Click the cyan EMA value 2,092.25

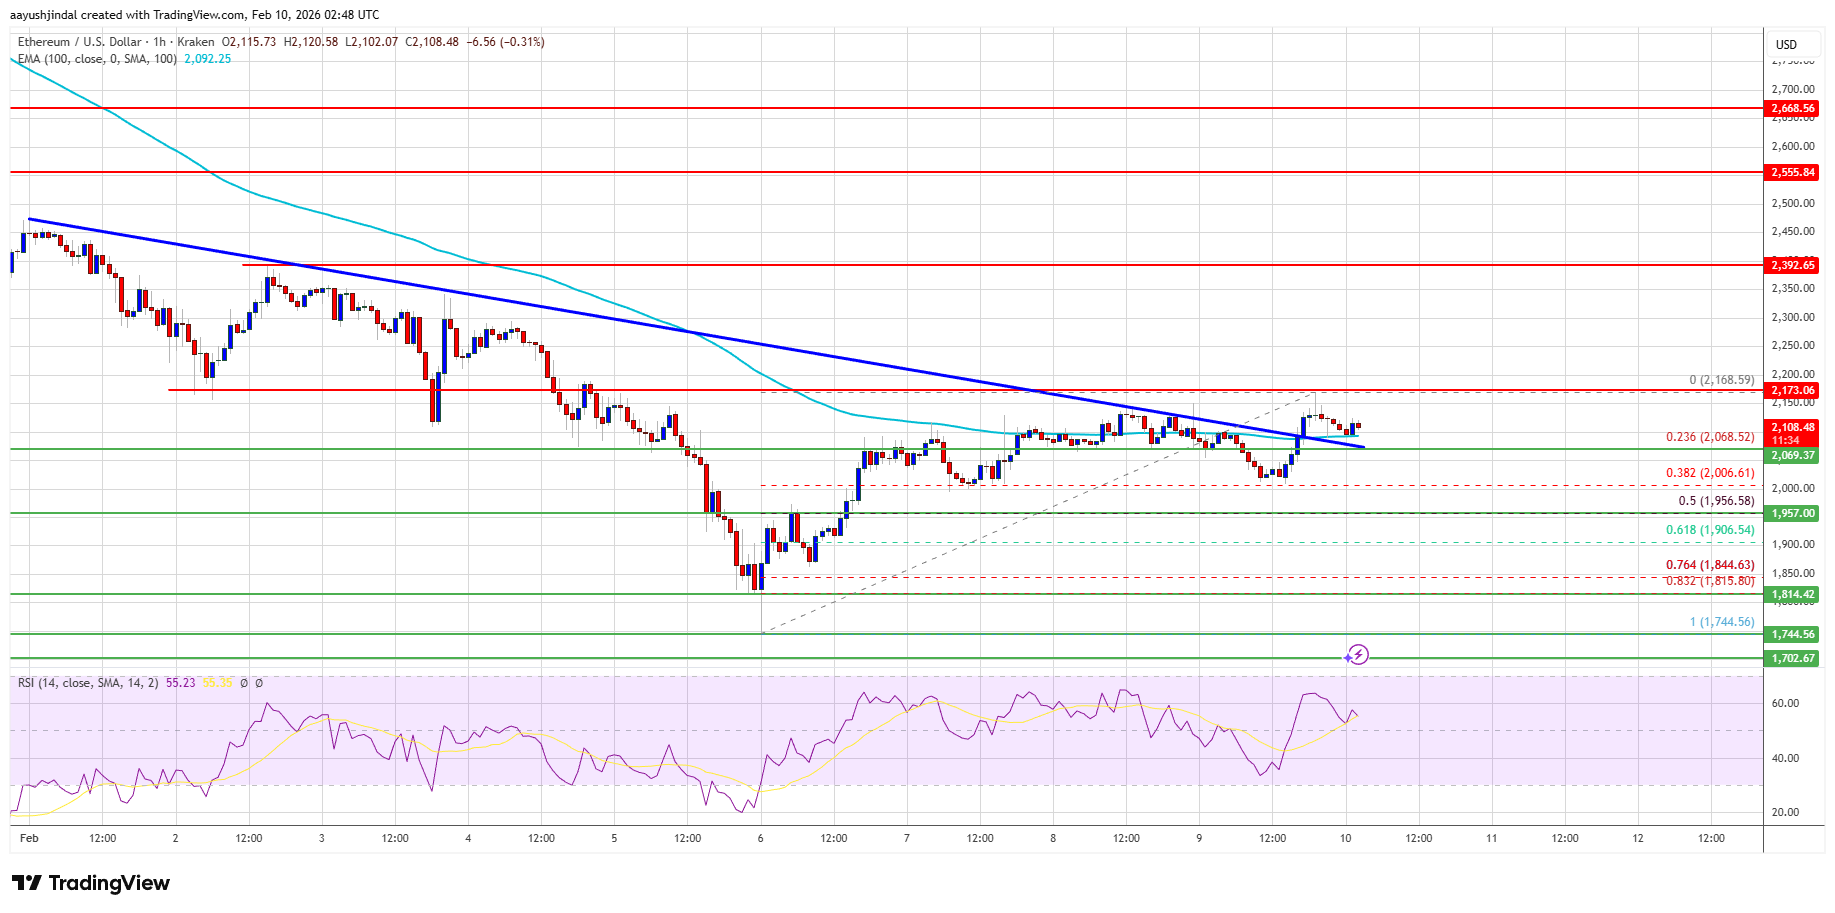[x=205, y=60]
